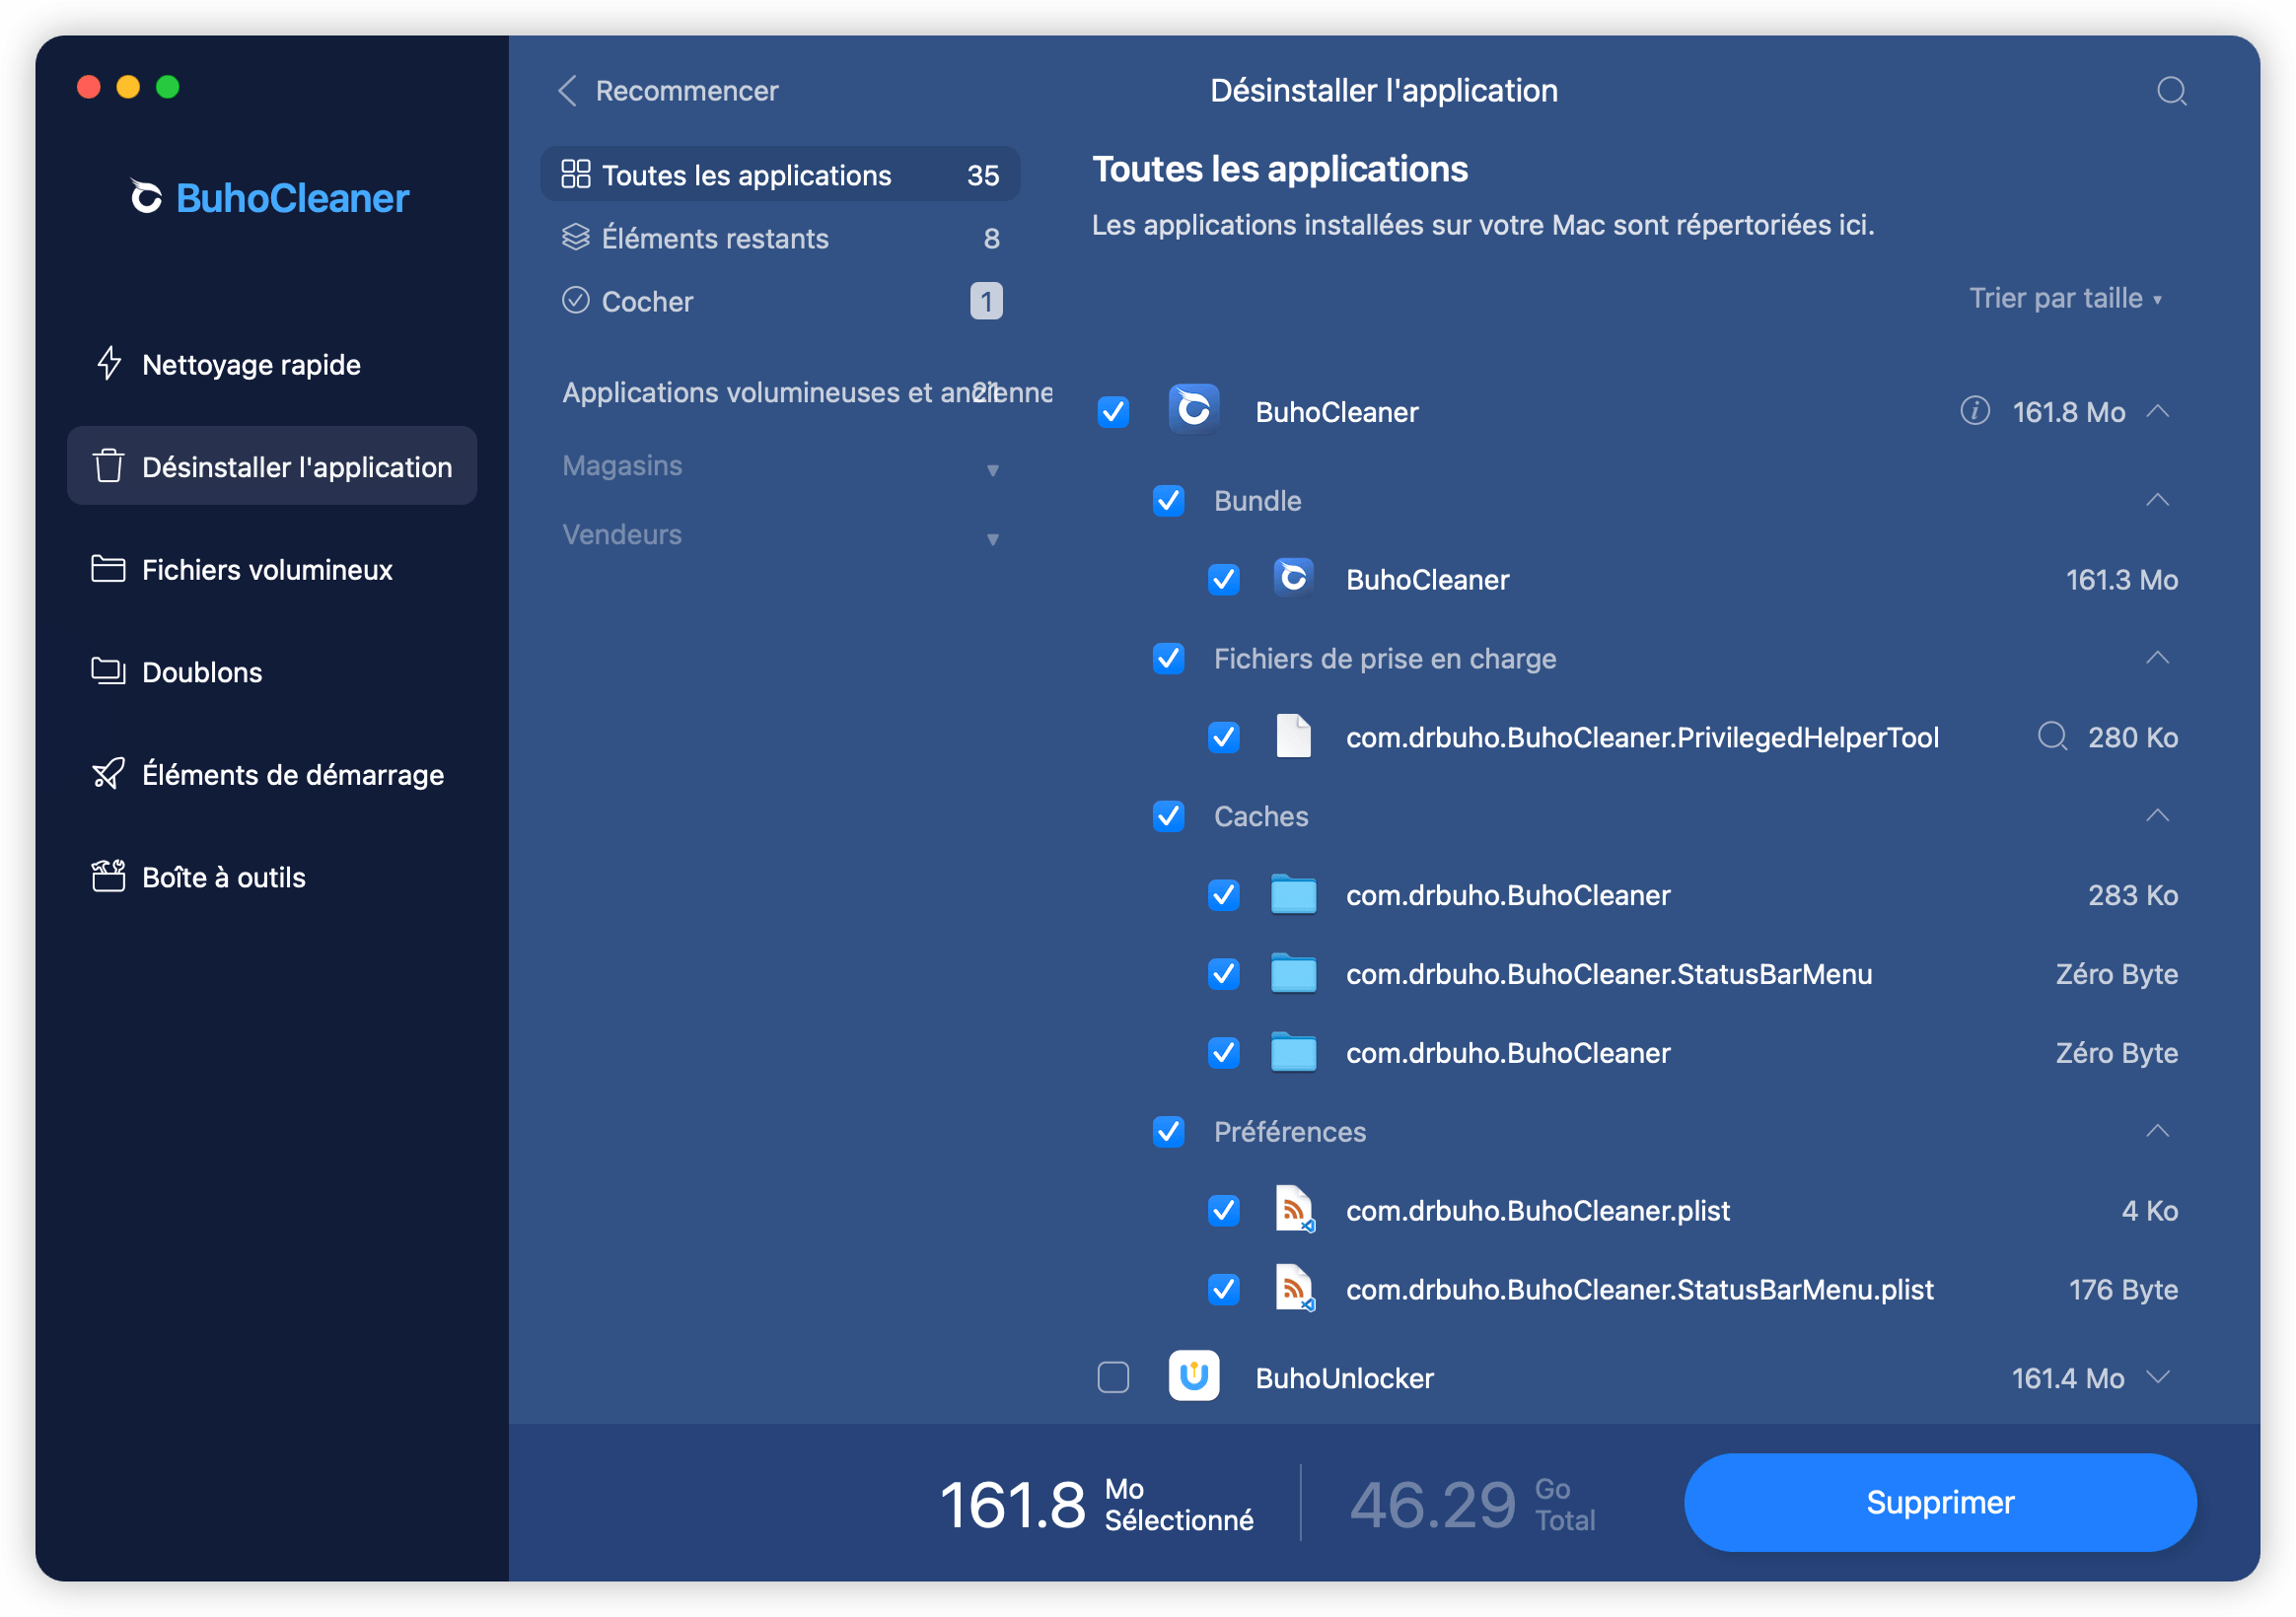Open Nettoyage rapide in sidebar
2296x1617 pixels.
(x=271, y=364)
